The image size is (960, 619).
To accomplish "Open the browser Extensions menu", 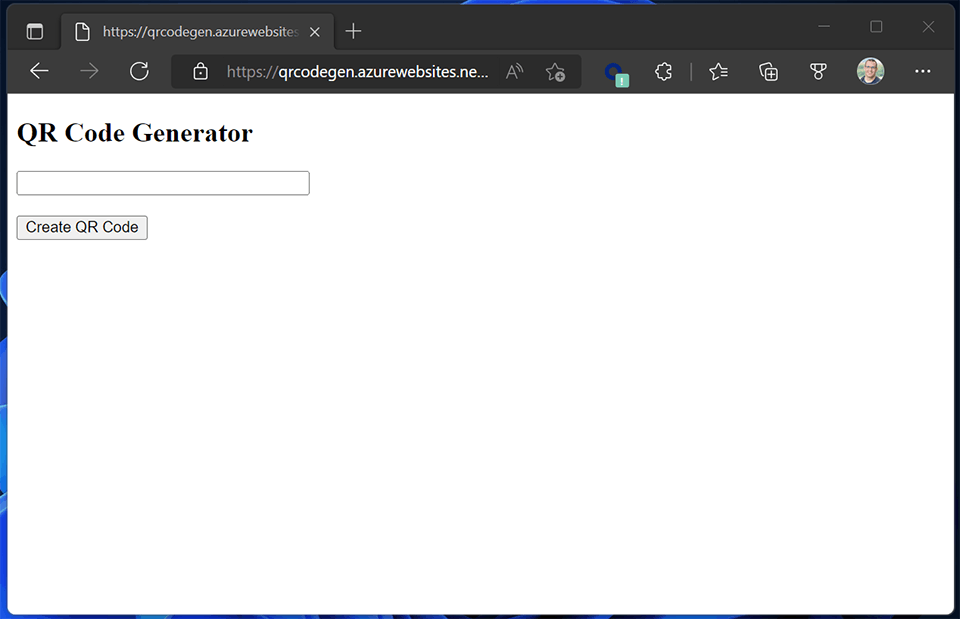I will click(663, 71).
